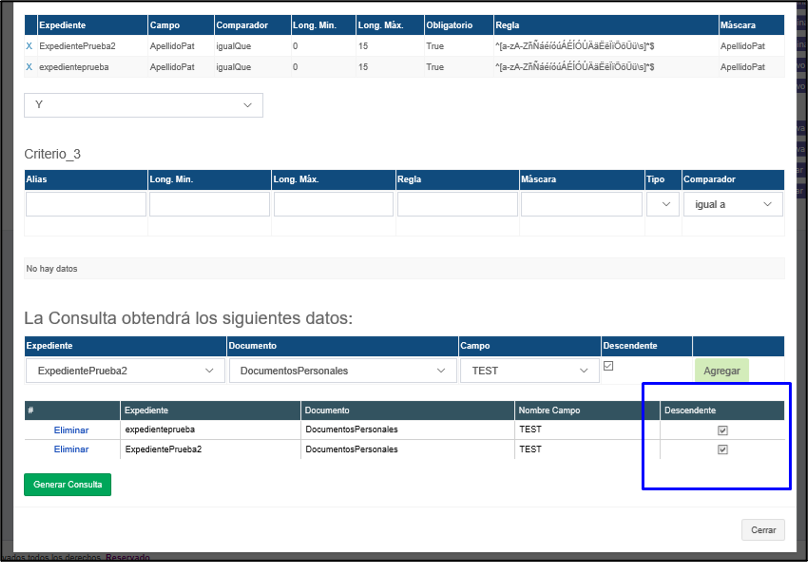Toggle the Descendente checkbox beside Agregar
The image size is (808, 562).
[x=608, y=366]
